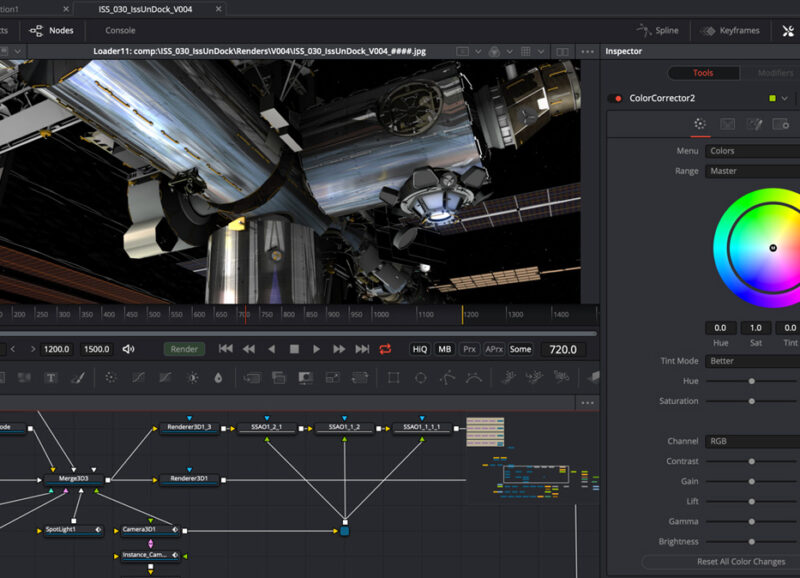
Task: Open the Console panel
Action: [120, 31]
